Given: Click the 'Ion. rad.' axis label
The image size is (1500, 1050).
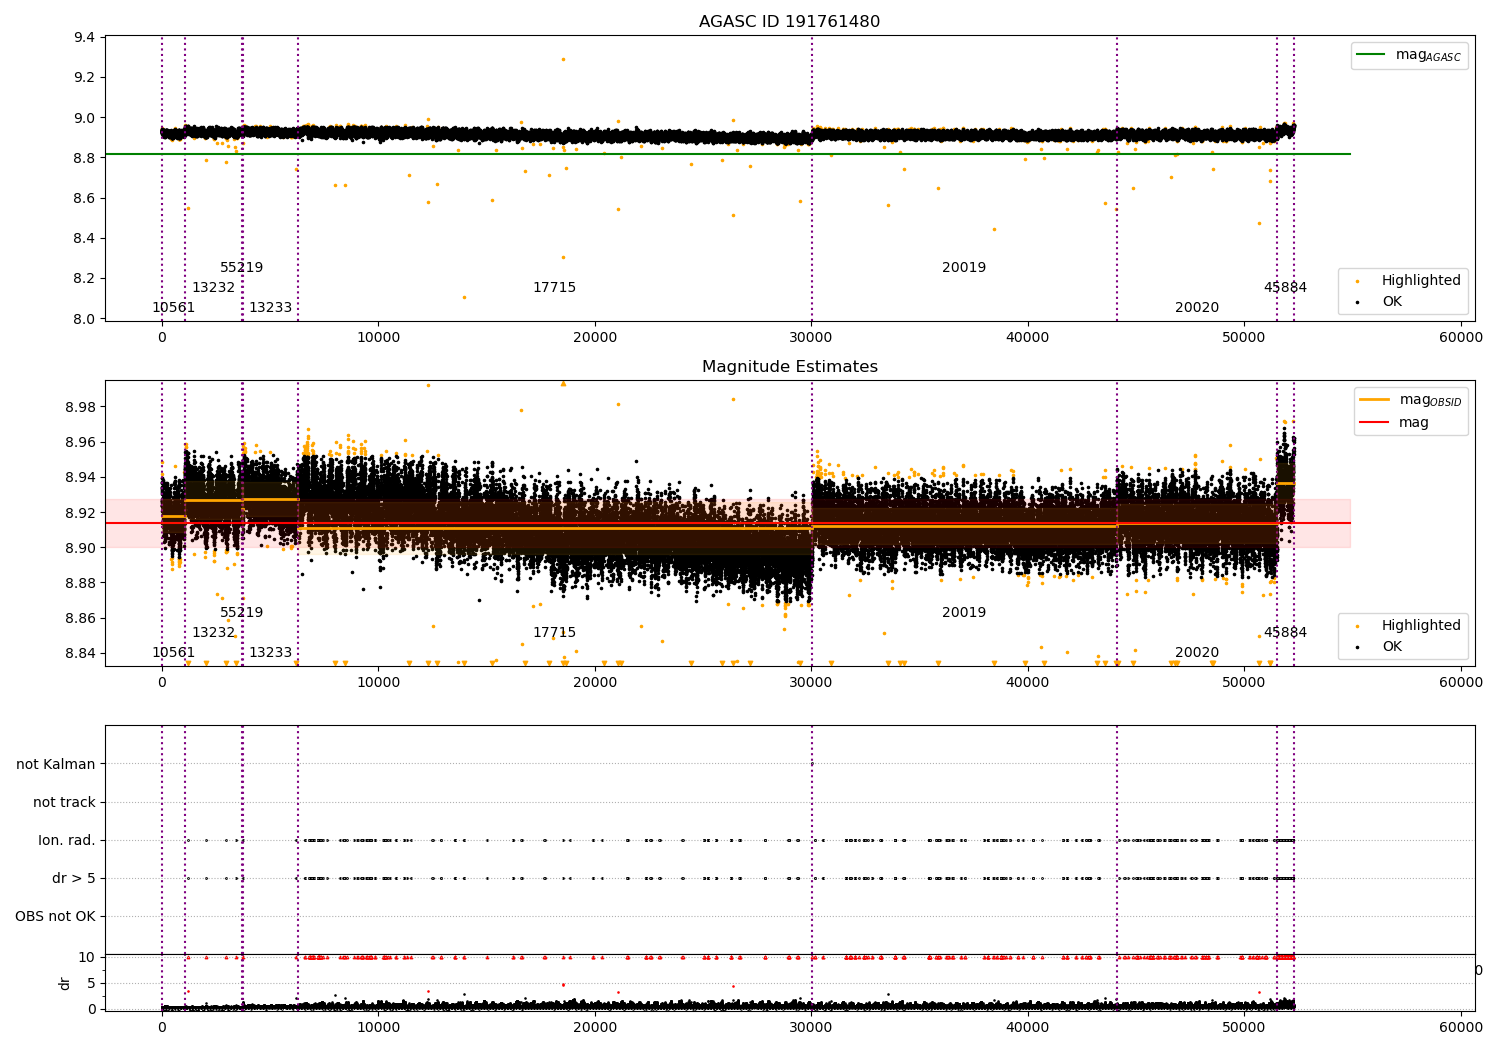Looking at the screenshot, I should tap(67, 840).
